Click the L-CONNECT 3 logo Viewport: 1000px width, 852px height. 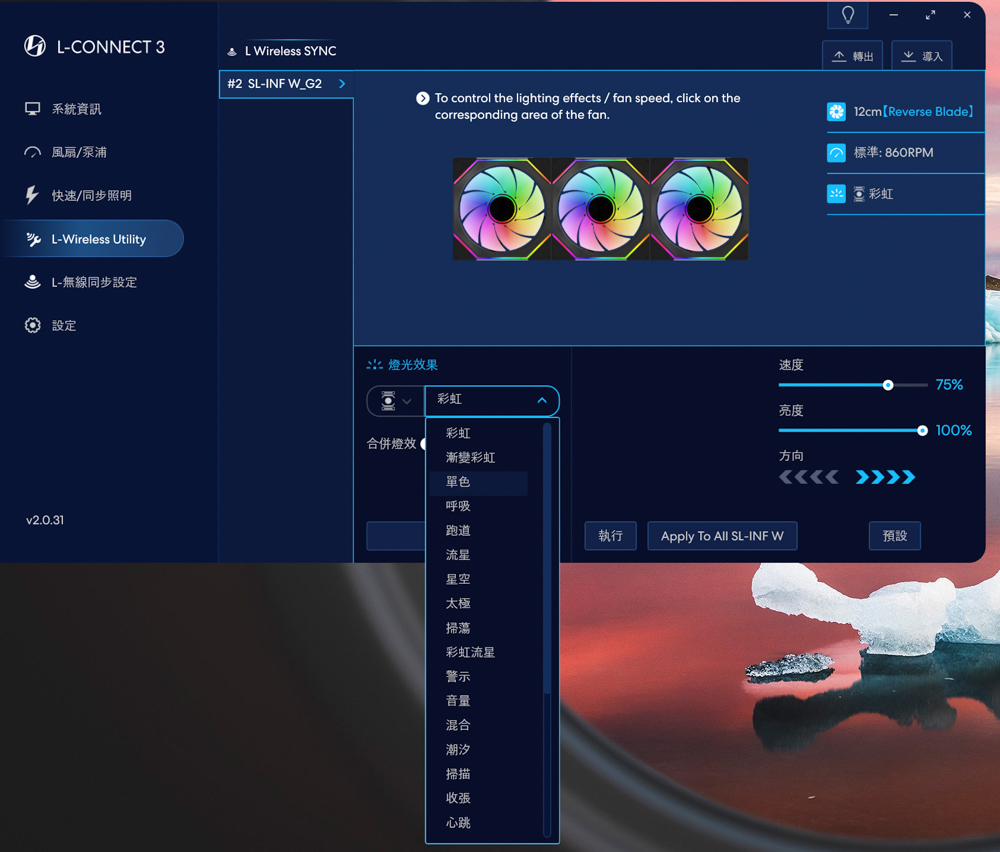tap(94, 47)
